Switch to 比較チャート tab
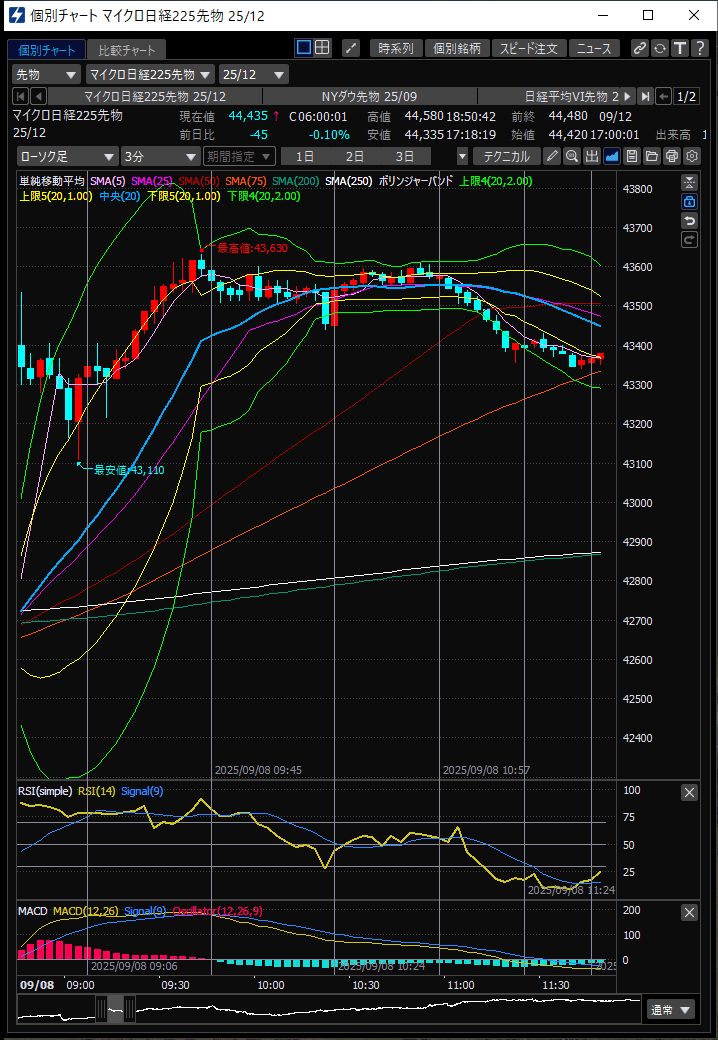 (127, 50)
